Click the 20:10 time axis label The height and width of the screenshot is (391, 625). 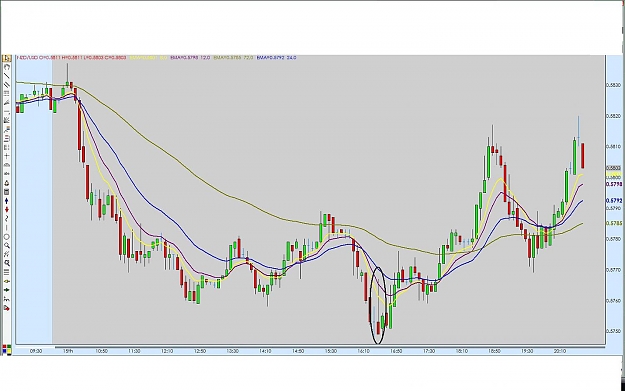(x=560, y=351)
